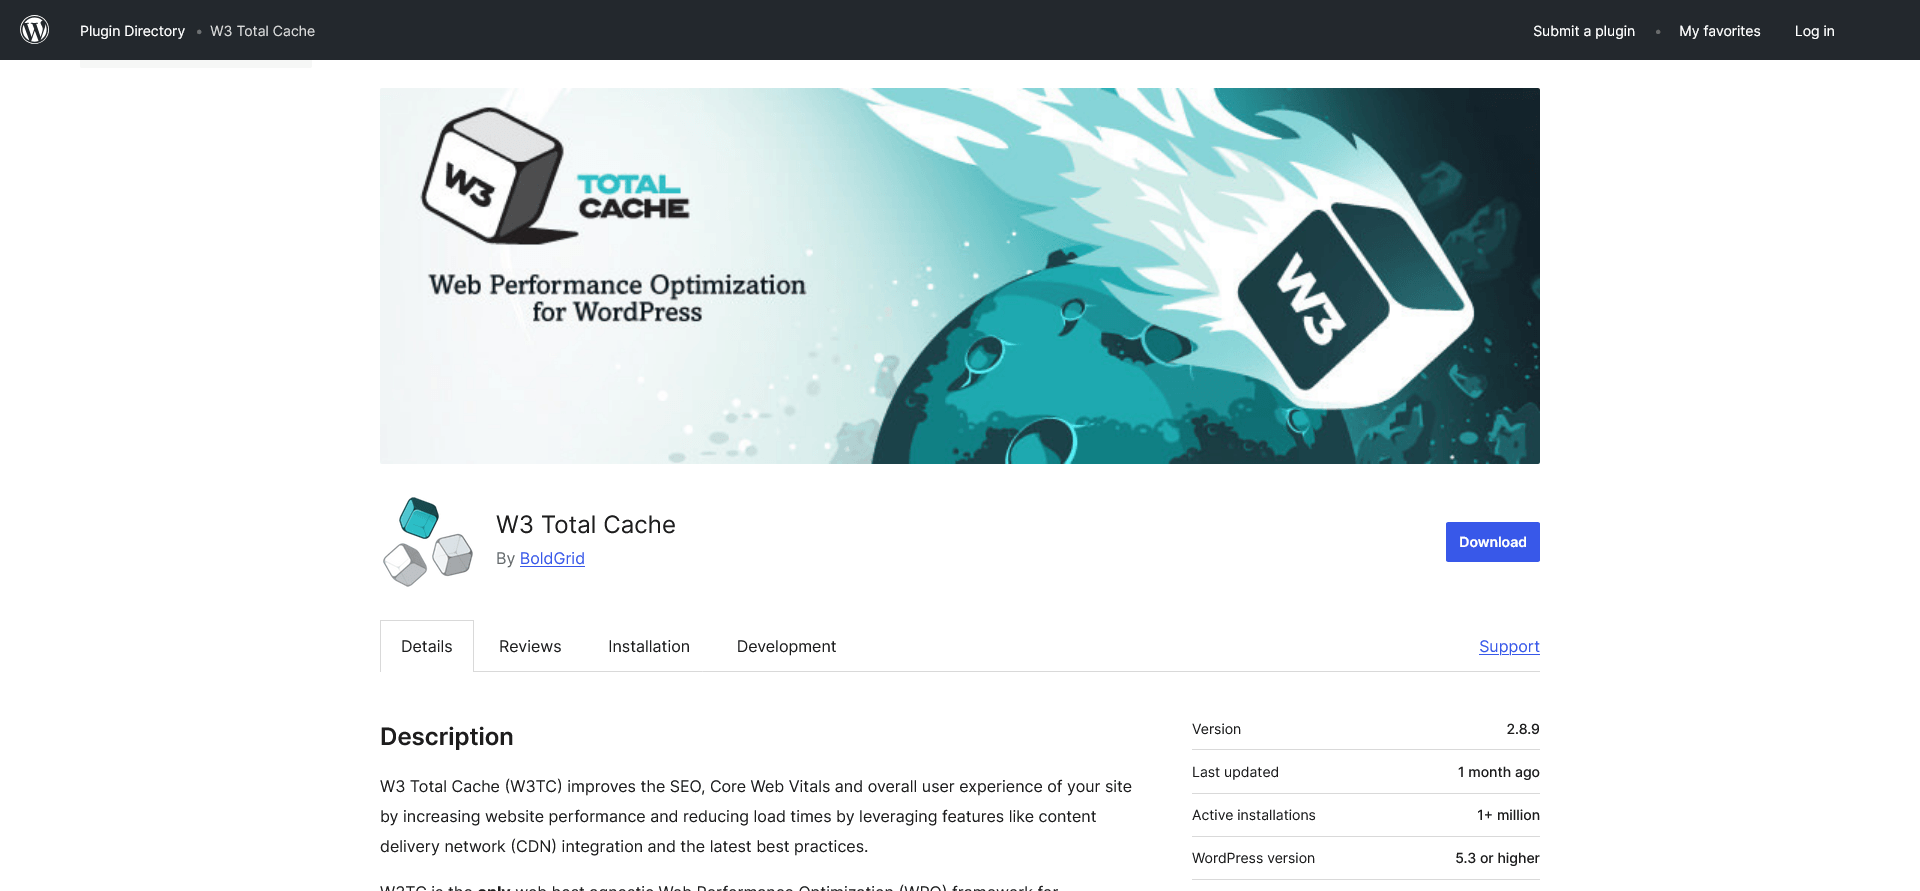Click the W3 Total Cache breadcrumb
Image resolution: width=1920 pixels, height=891 pixels.
262,31
